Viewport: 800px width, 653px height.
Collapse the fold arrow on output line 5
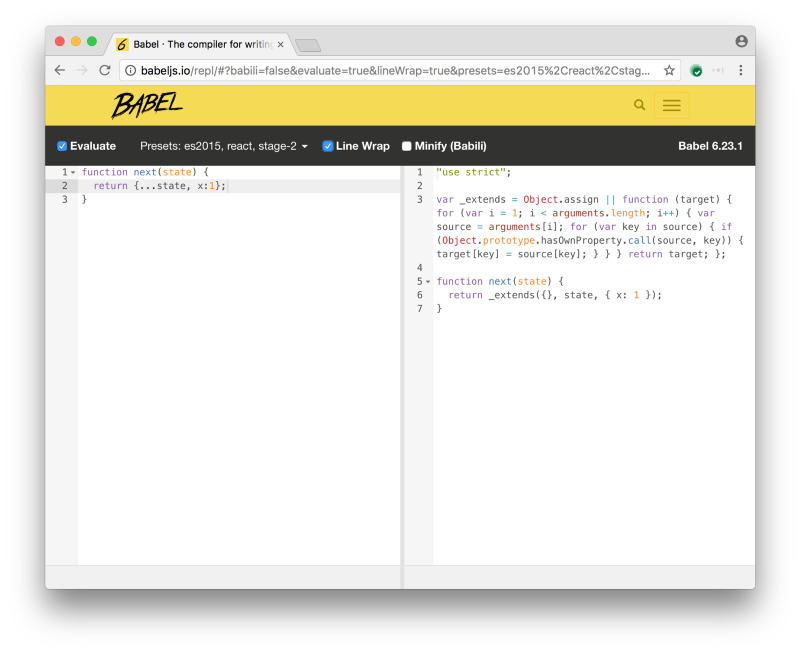coord(428,282)
